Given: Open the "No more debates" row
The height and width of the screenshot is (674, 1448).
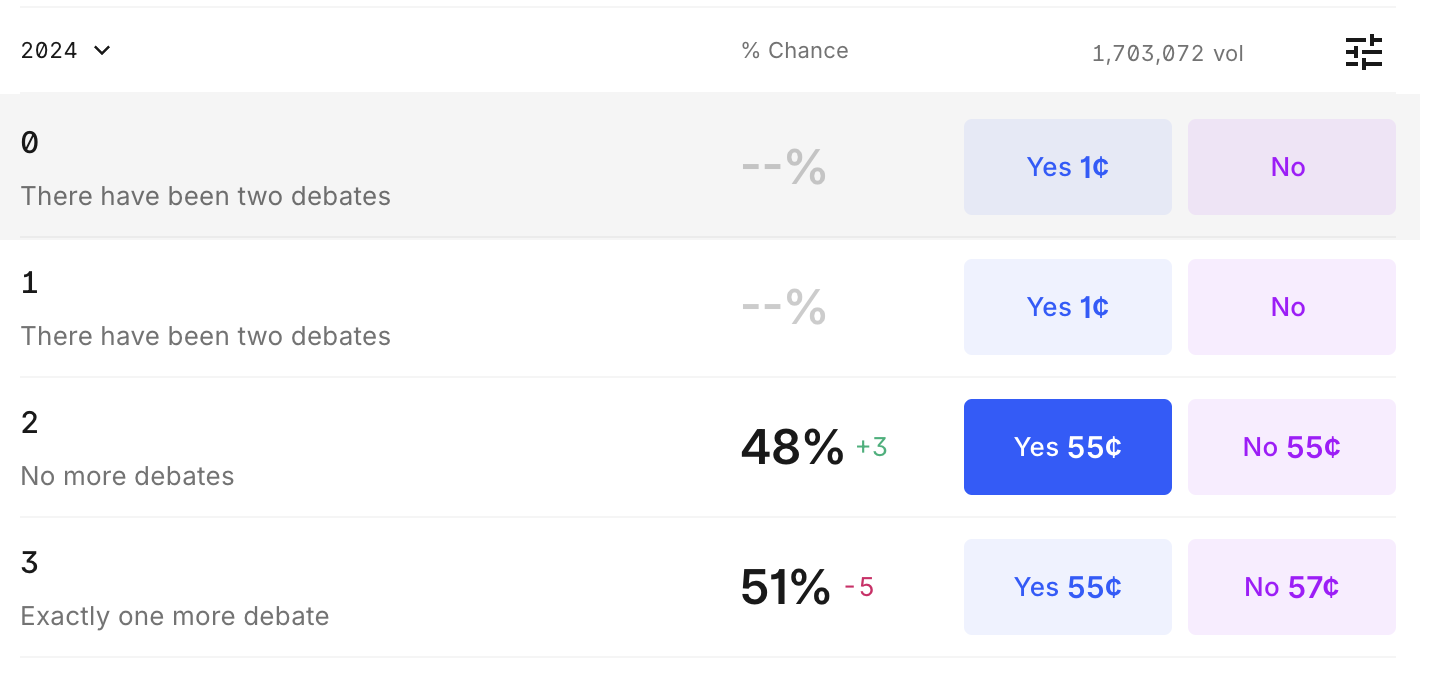Looking at the screenshot, I should coord(127,475).
